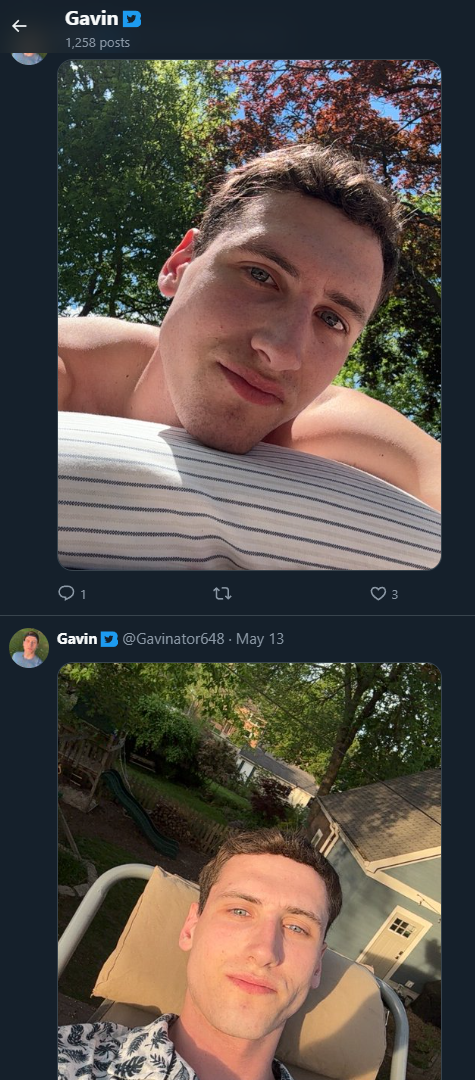Open the shirtless selfie photo on pillow

click(x=249, y=315)
